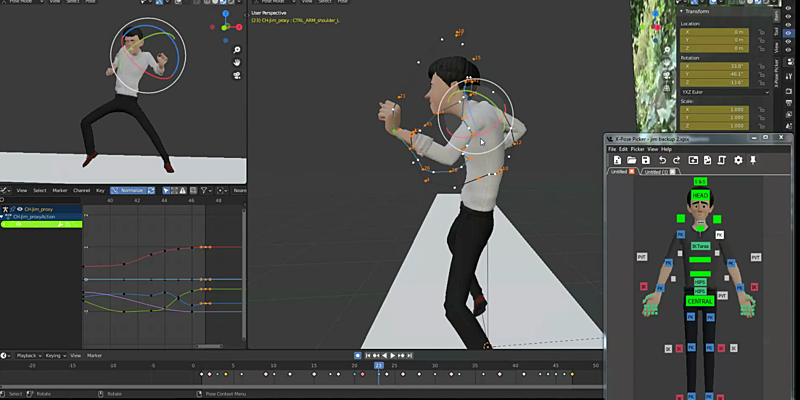This screenshot has height=400, width=800.
Task: Toggle auto-keying record button on timeline
Action: point(357,355)
